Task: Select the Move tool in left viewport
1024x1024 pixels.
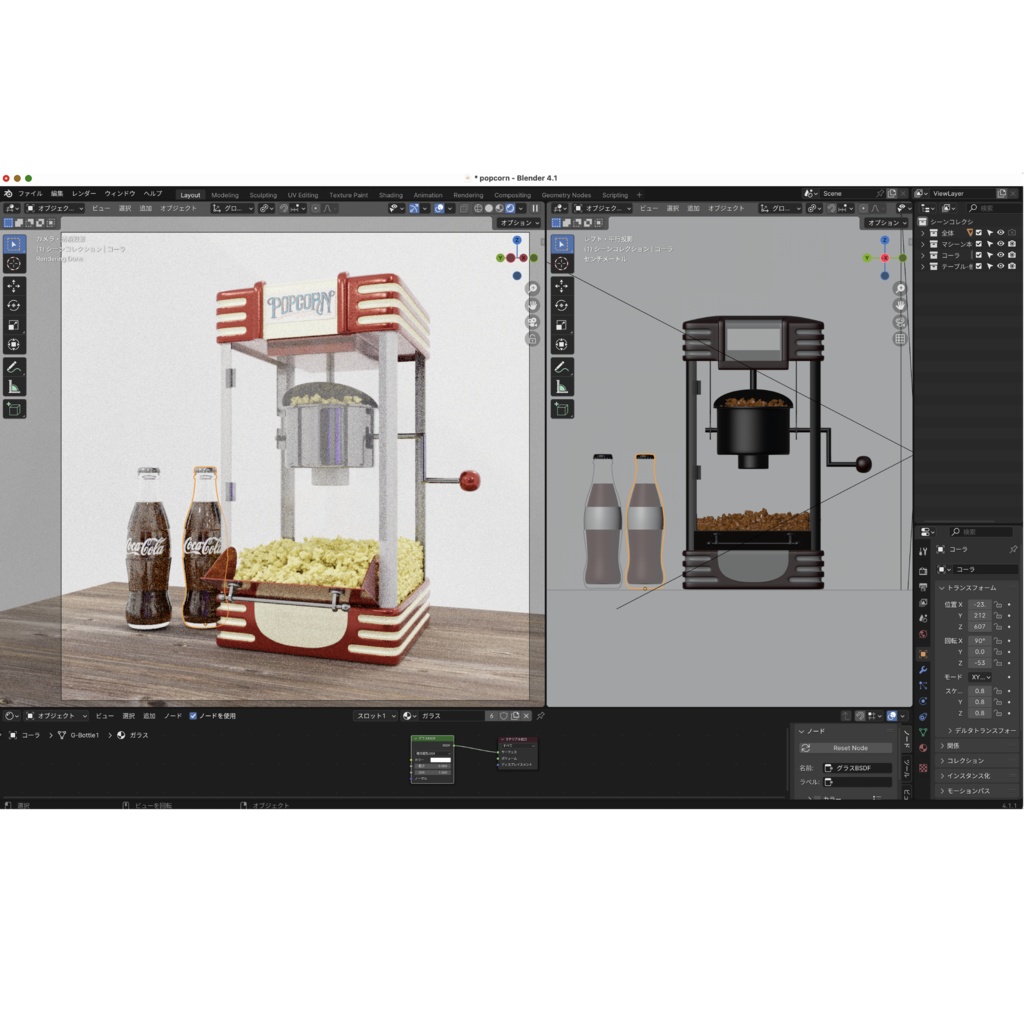Action: pyautogui.click(x=14, y=286)
